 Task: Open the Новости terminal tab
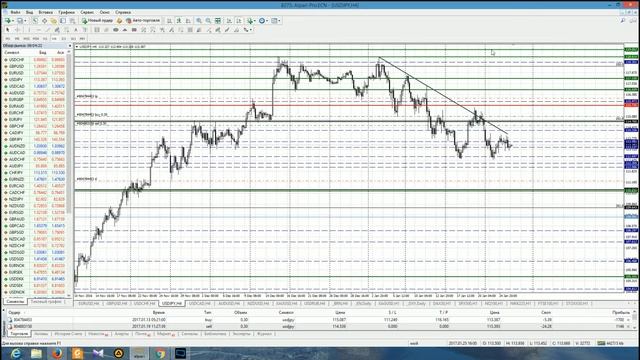98,334
